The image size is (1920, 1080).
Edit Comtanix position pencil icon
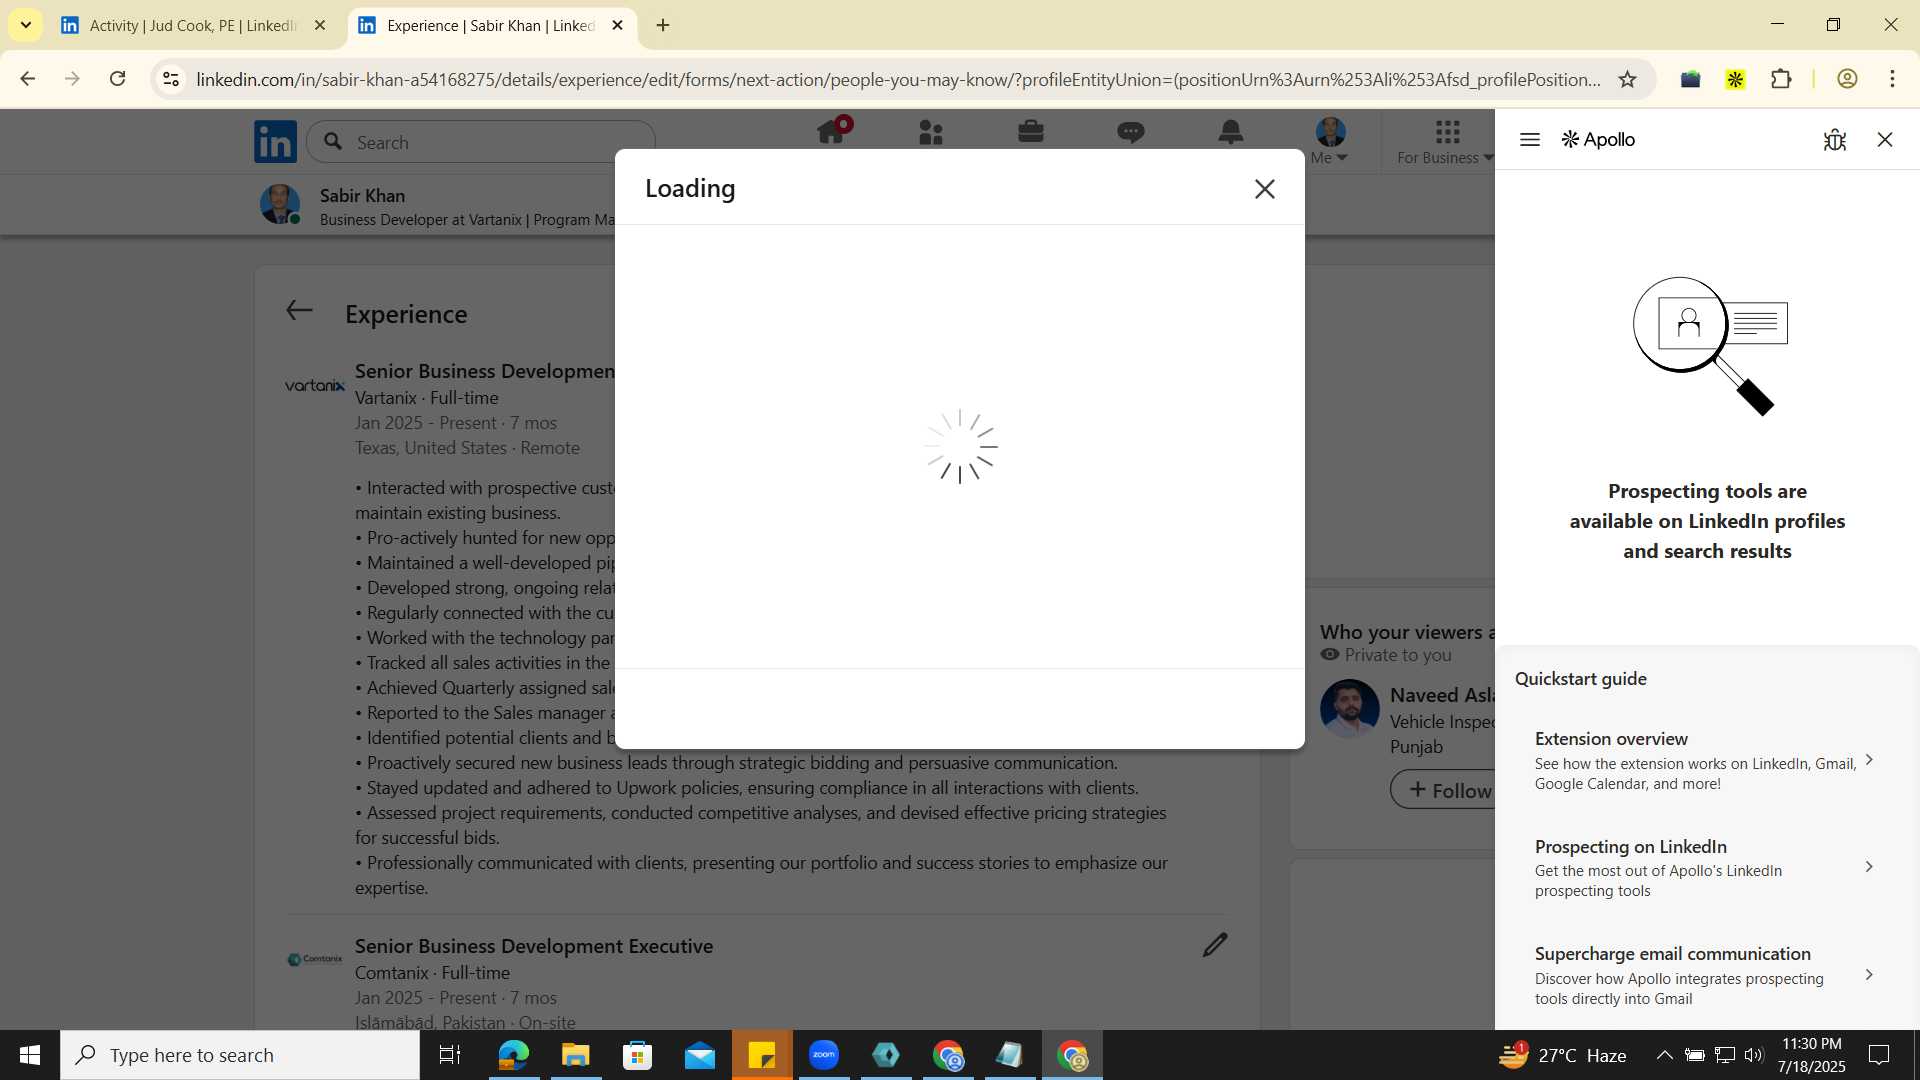coord(1215,945)
